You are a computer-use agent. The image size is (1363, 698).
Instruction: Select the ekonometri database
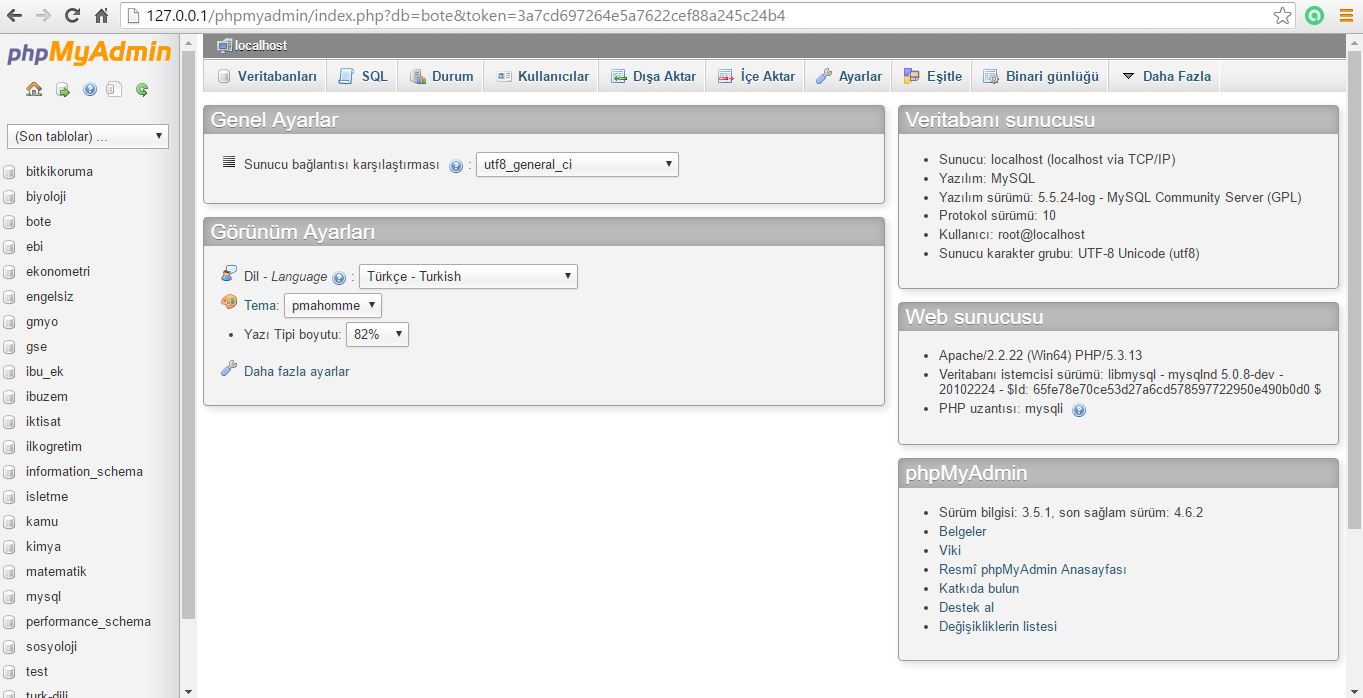tap(58, 271)
